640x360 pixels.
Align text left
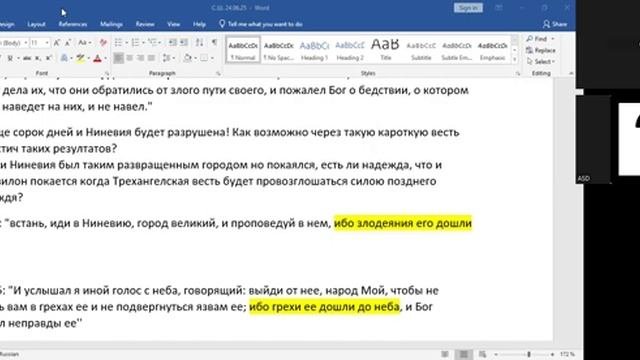[x=118, y=58]
